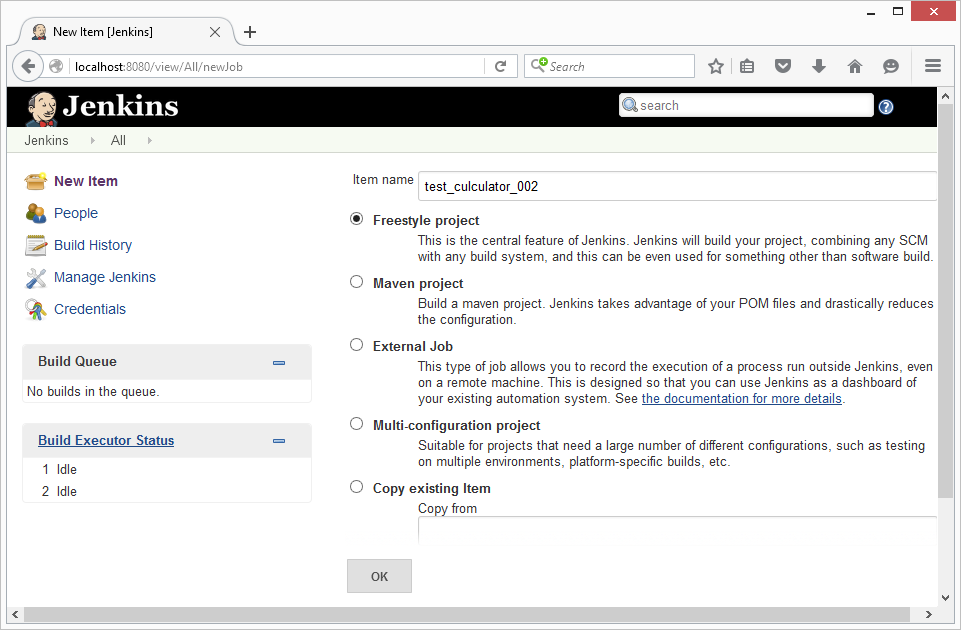Screen dimensions: 961x630
Task: Open the downloads arrow icon
Action: [819, 66]
